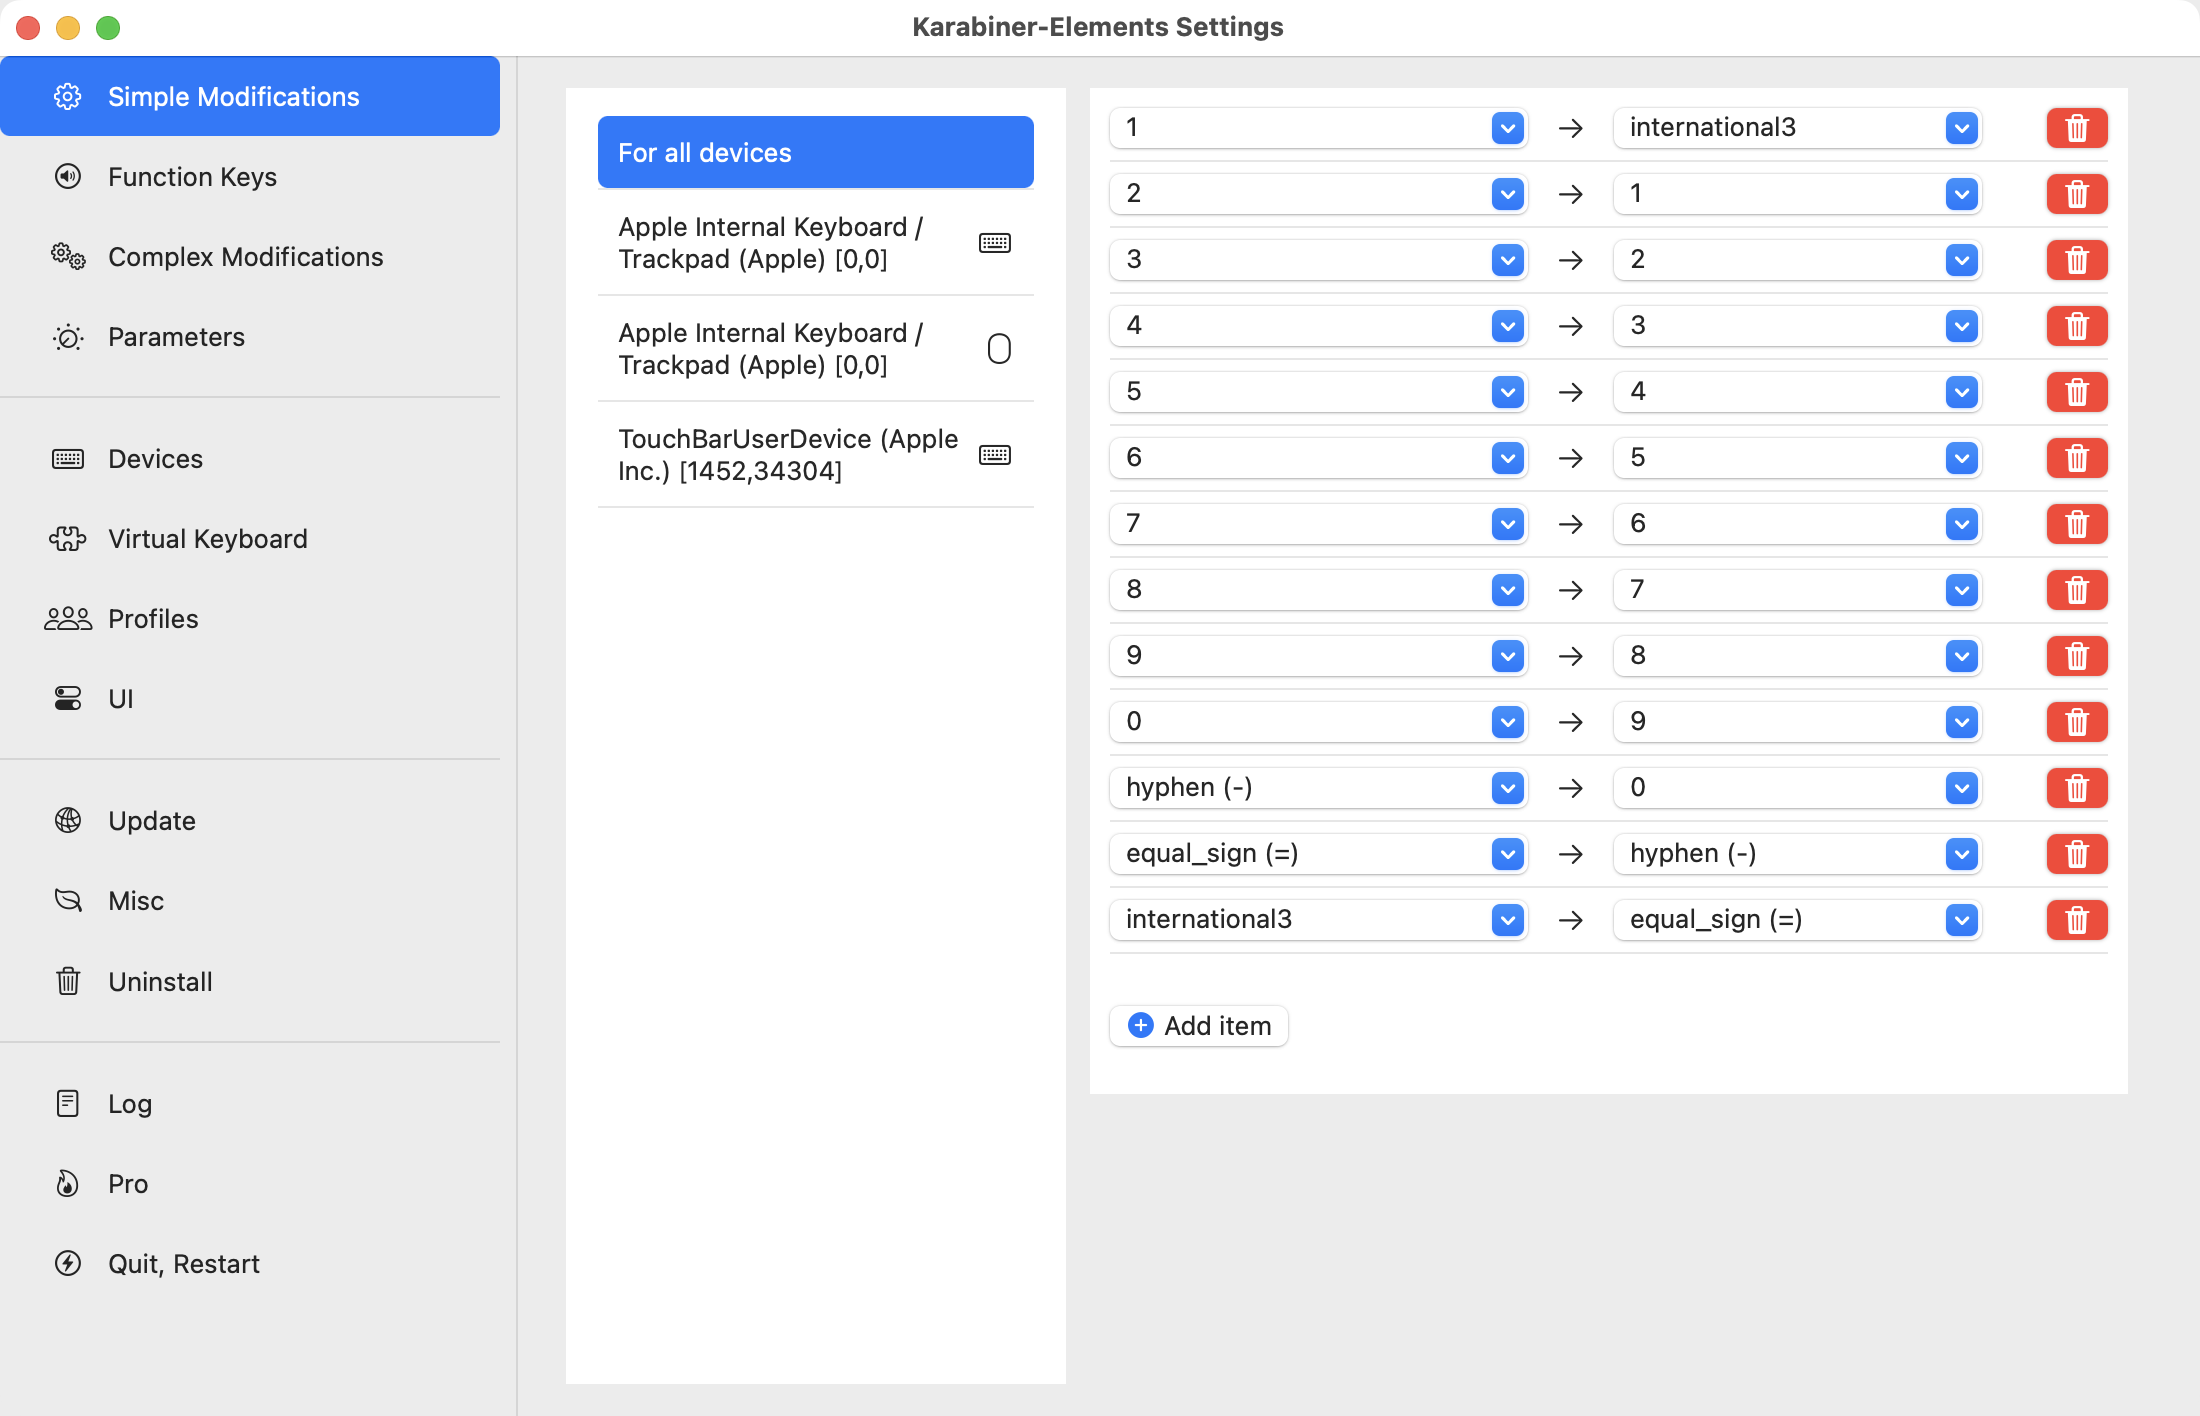Click the Update globe icon
2200x1416 pixels.
point(68,821)
